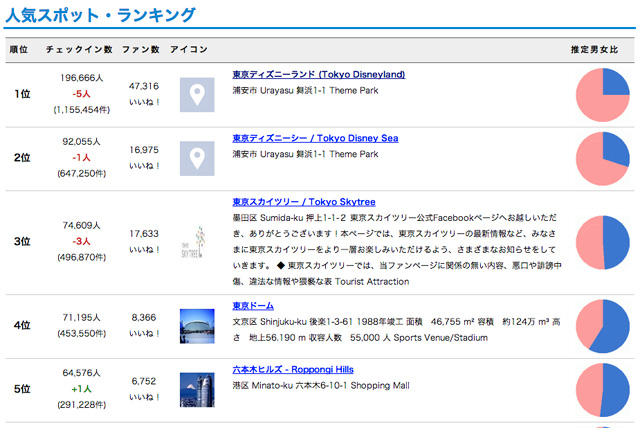This screenshot has width=640, height=428.
Task: Click the +1人 change value
Action: tap(81, 389)
